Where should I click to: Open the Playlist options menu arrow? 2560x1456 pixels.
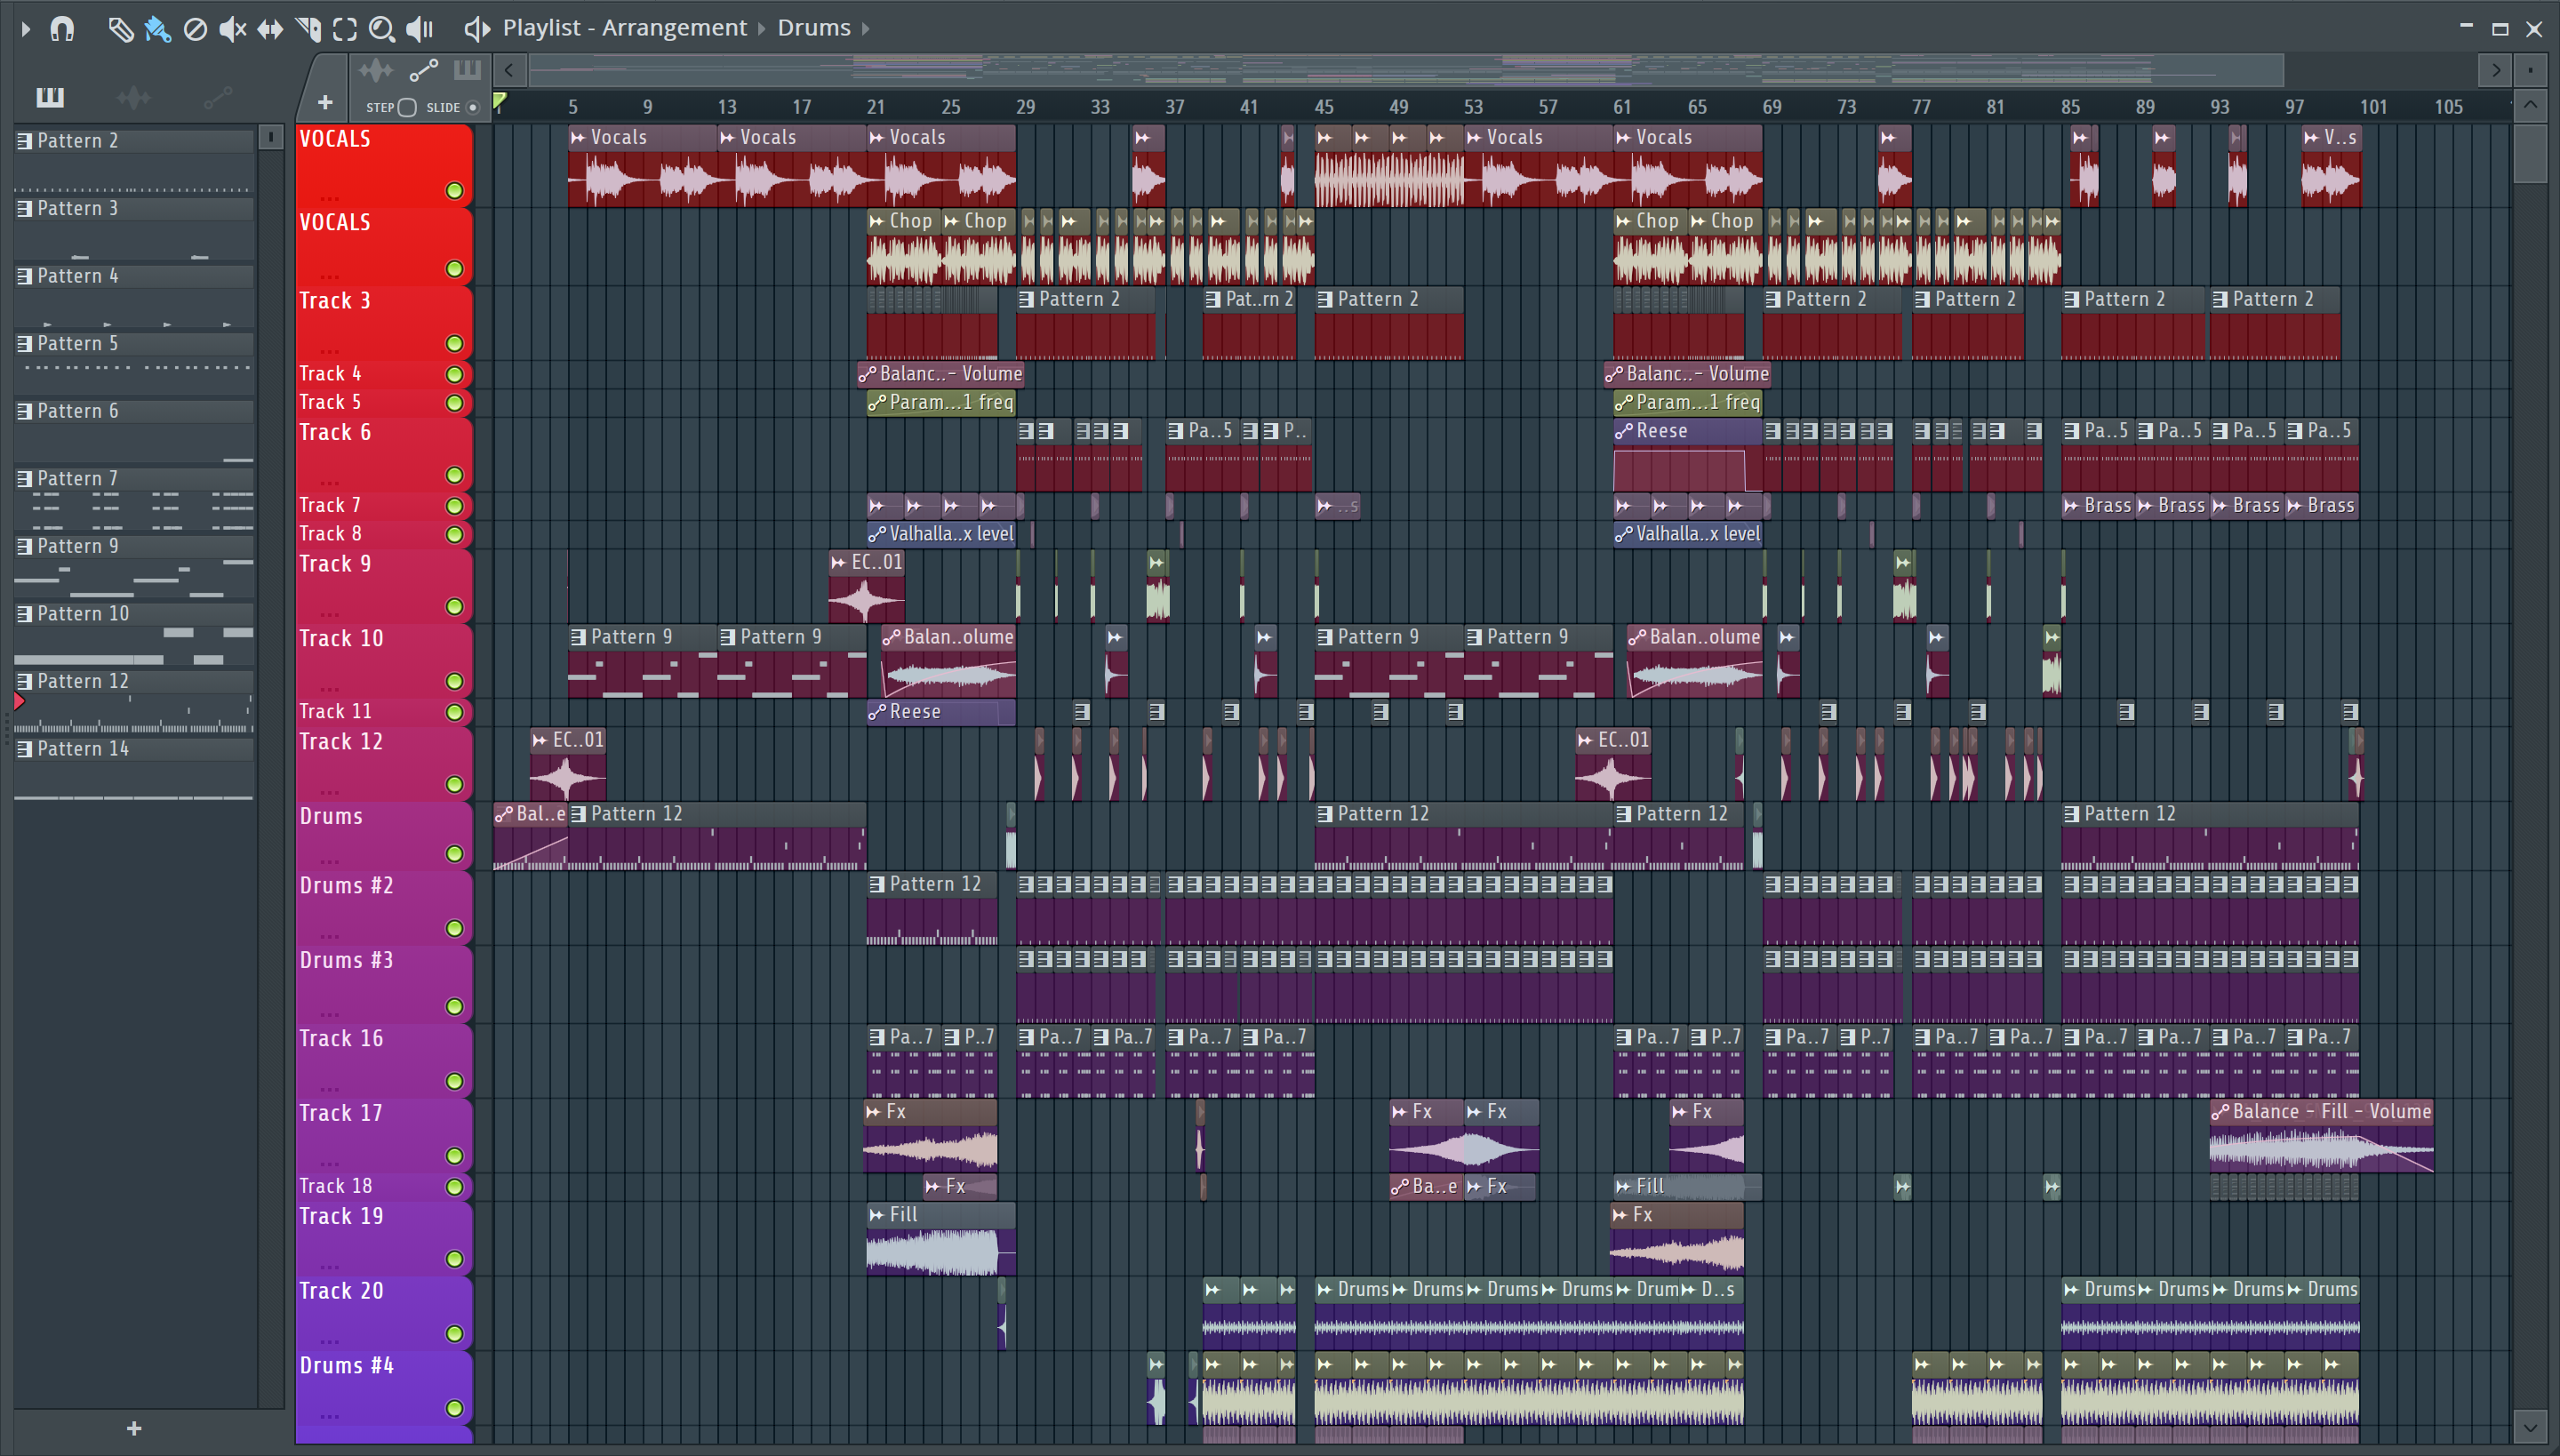click(x=26, y=29)
